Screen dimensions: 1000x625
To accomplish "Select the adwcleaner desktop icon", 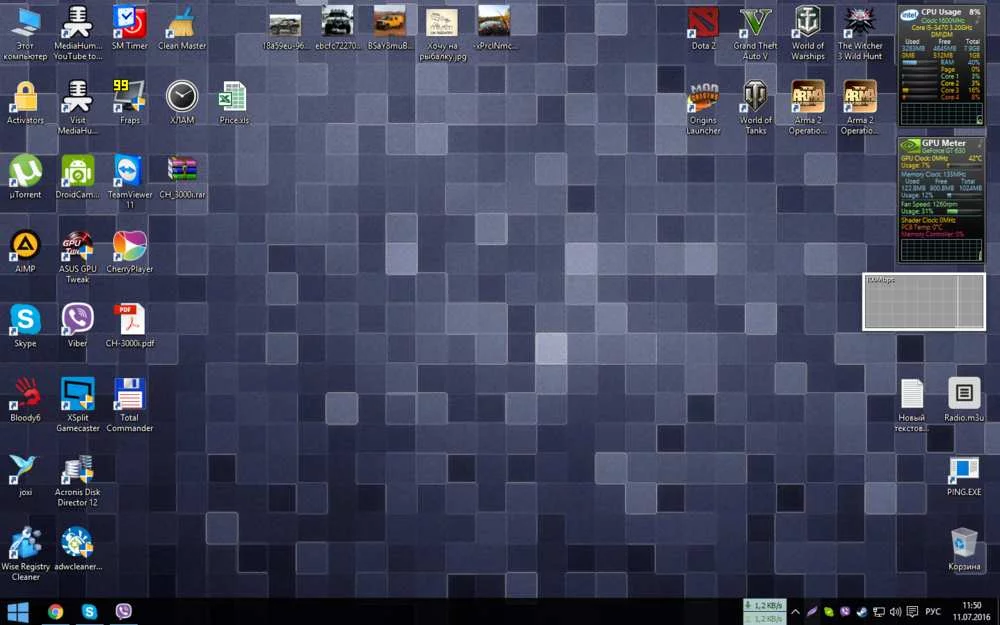I will tap(78, 548).
